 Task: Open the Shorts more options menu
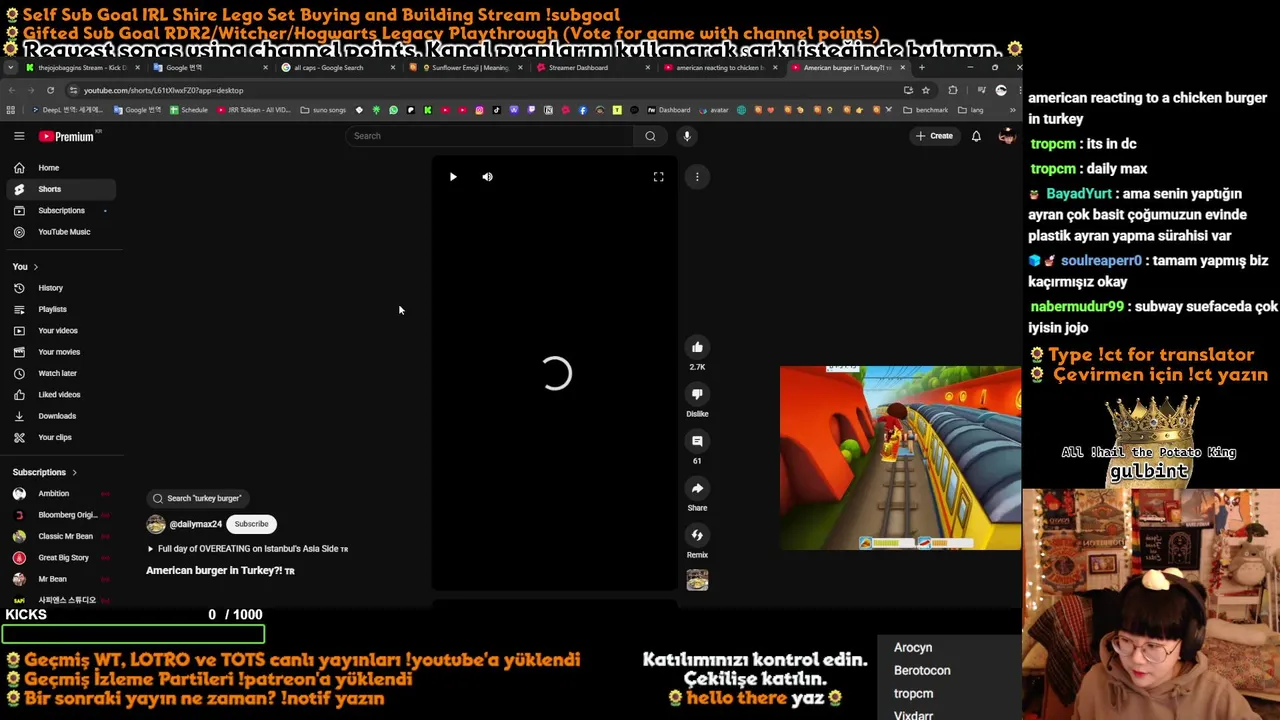[x=697, y=177]
